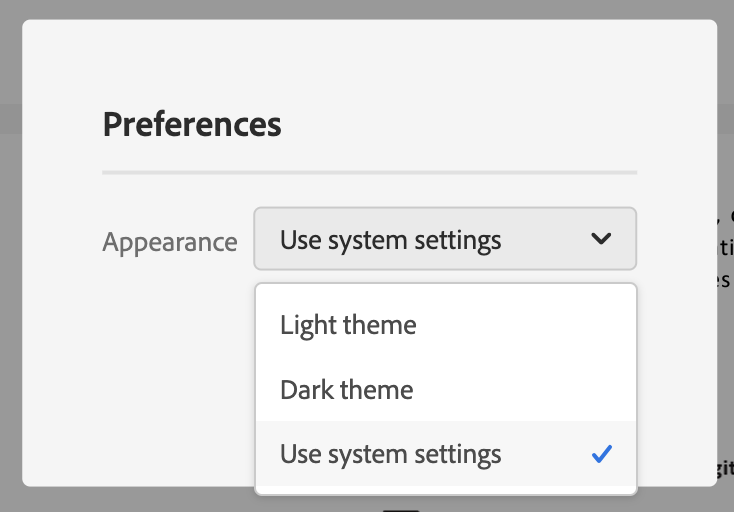The image size is (734, 512).
Task: Click the horizontal divider under Preferences
Action: [x=369, y=173]
